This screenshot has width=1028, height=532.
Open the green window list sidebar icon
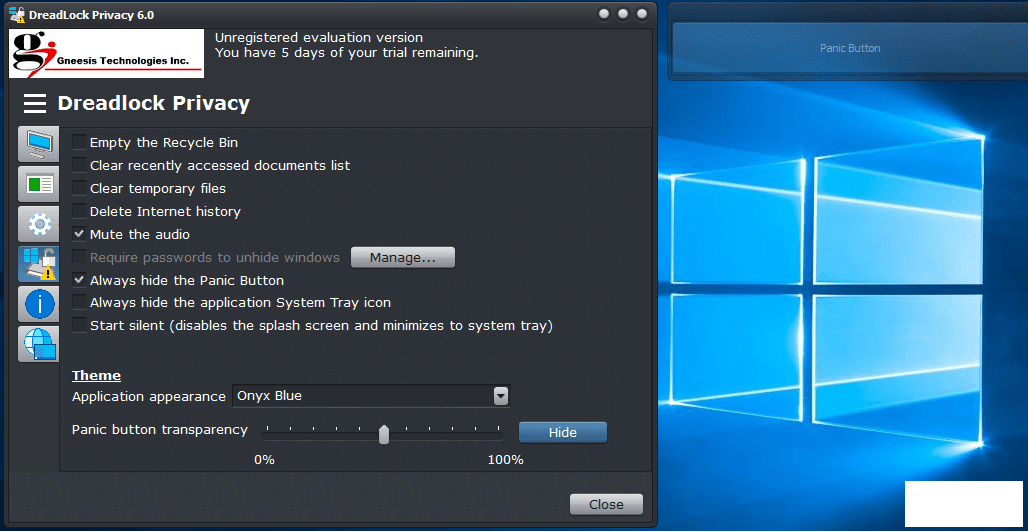39,184
